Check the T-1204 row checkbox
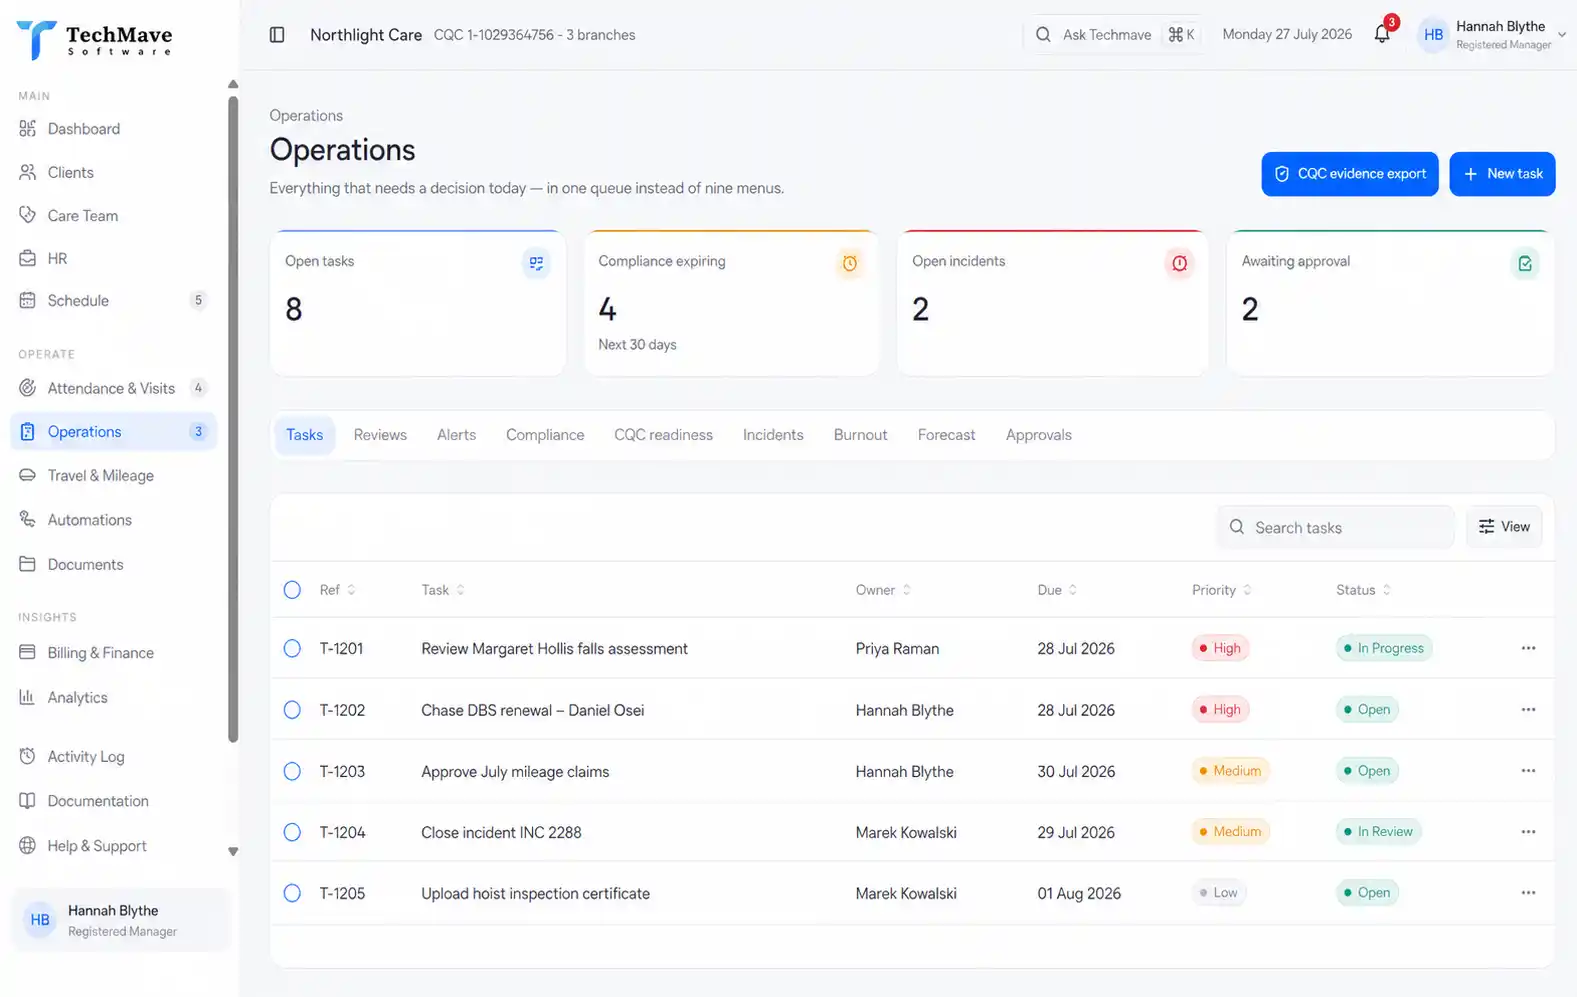Screen dimensions: 1577x997 [292, 832]
